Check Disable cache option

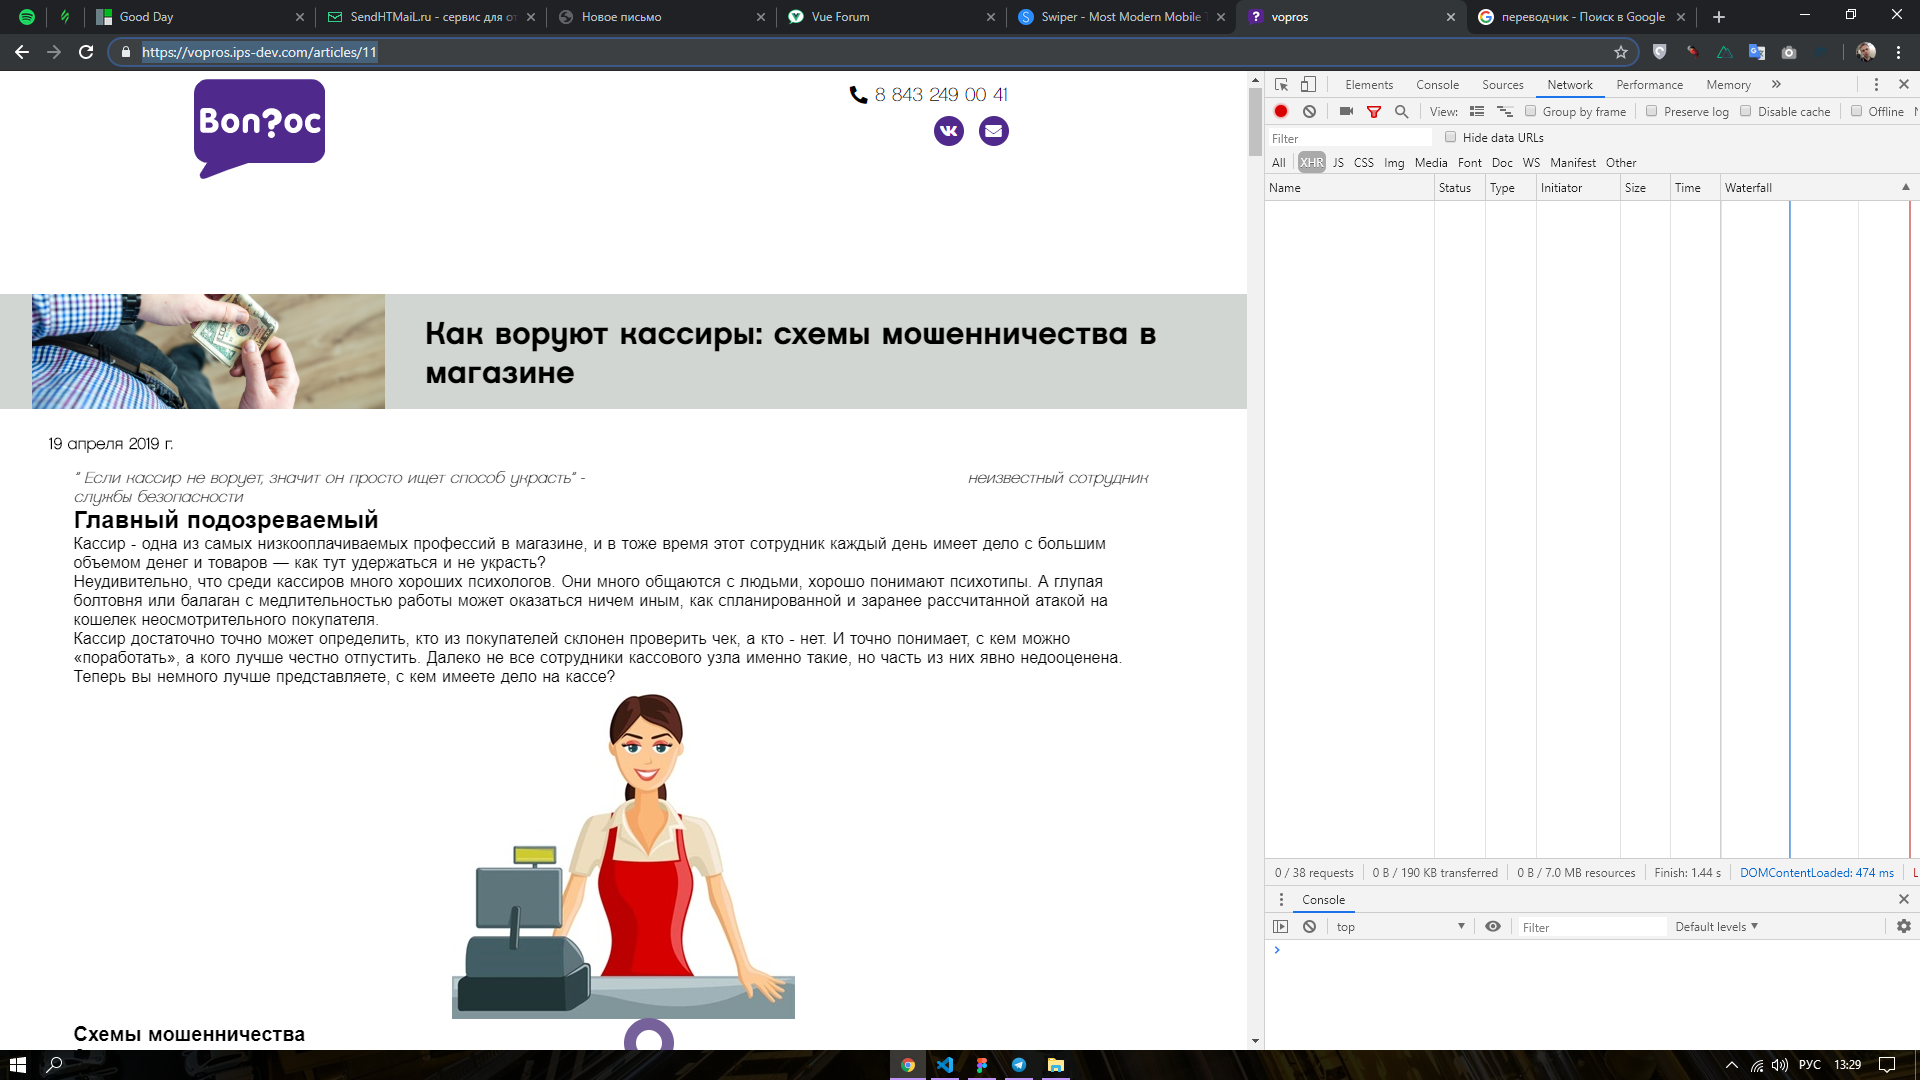point(1746,111)
